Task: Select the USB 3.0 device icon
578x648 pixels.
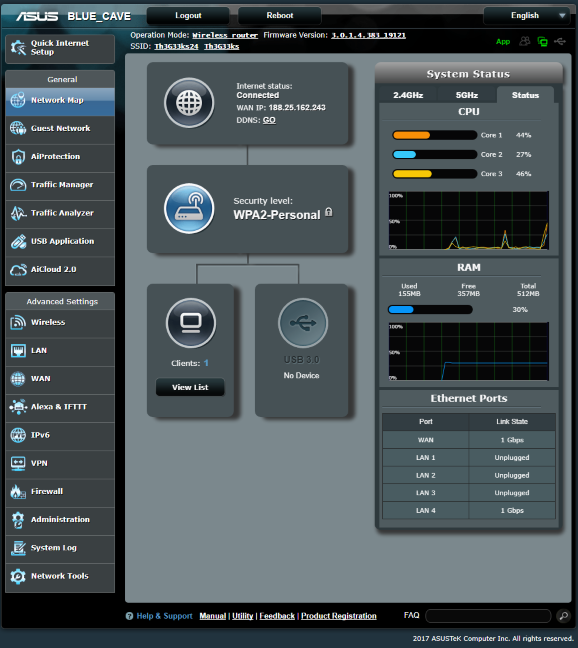Action: (303, 323)
